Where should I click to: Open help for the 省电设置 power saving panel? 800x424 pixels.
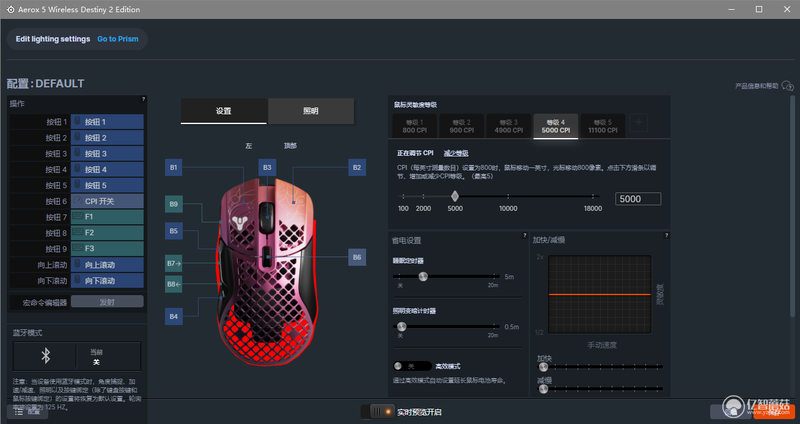(524, 235)
